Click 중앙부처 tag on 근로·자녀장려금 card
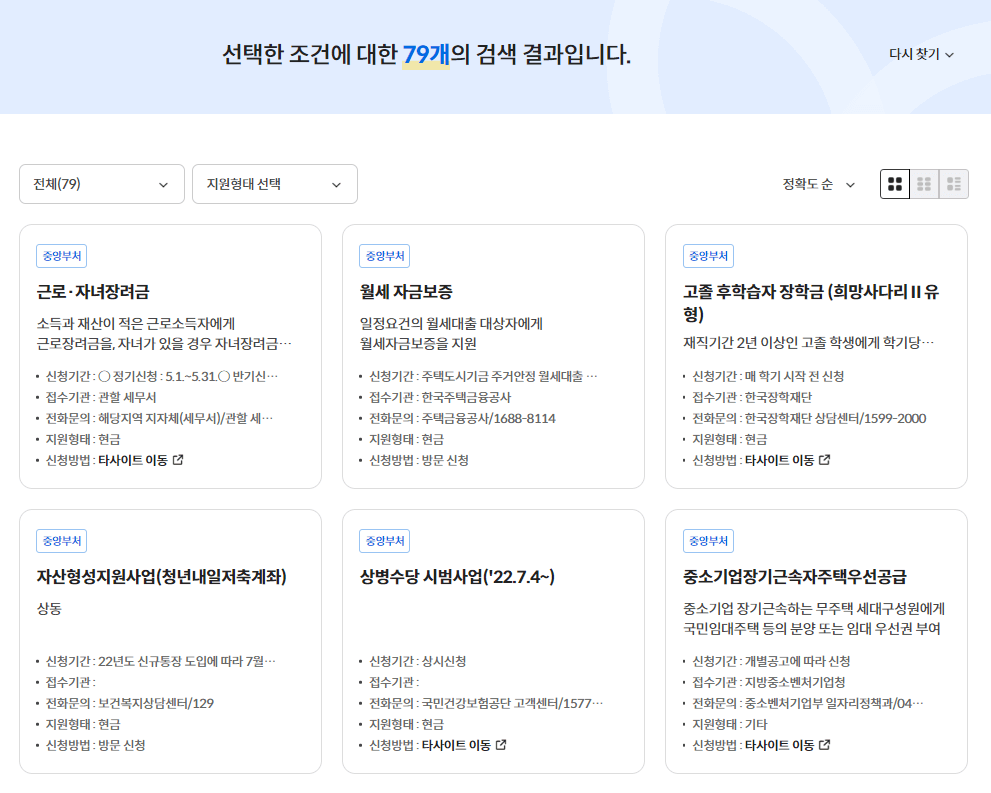The width and height of the screenshot is (991, 793). [x=62, y=256]
